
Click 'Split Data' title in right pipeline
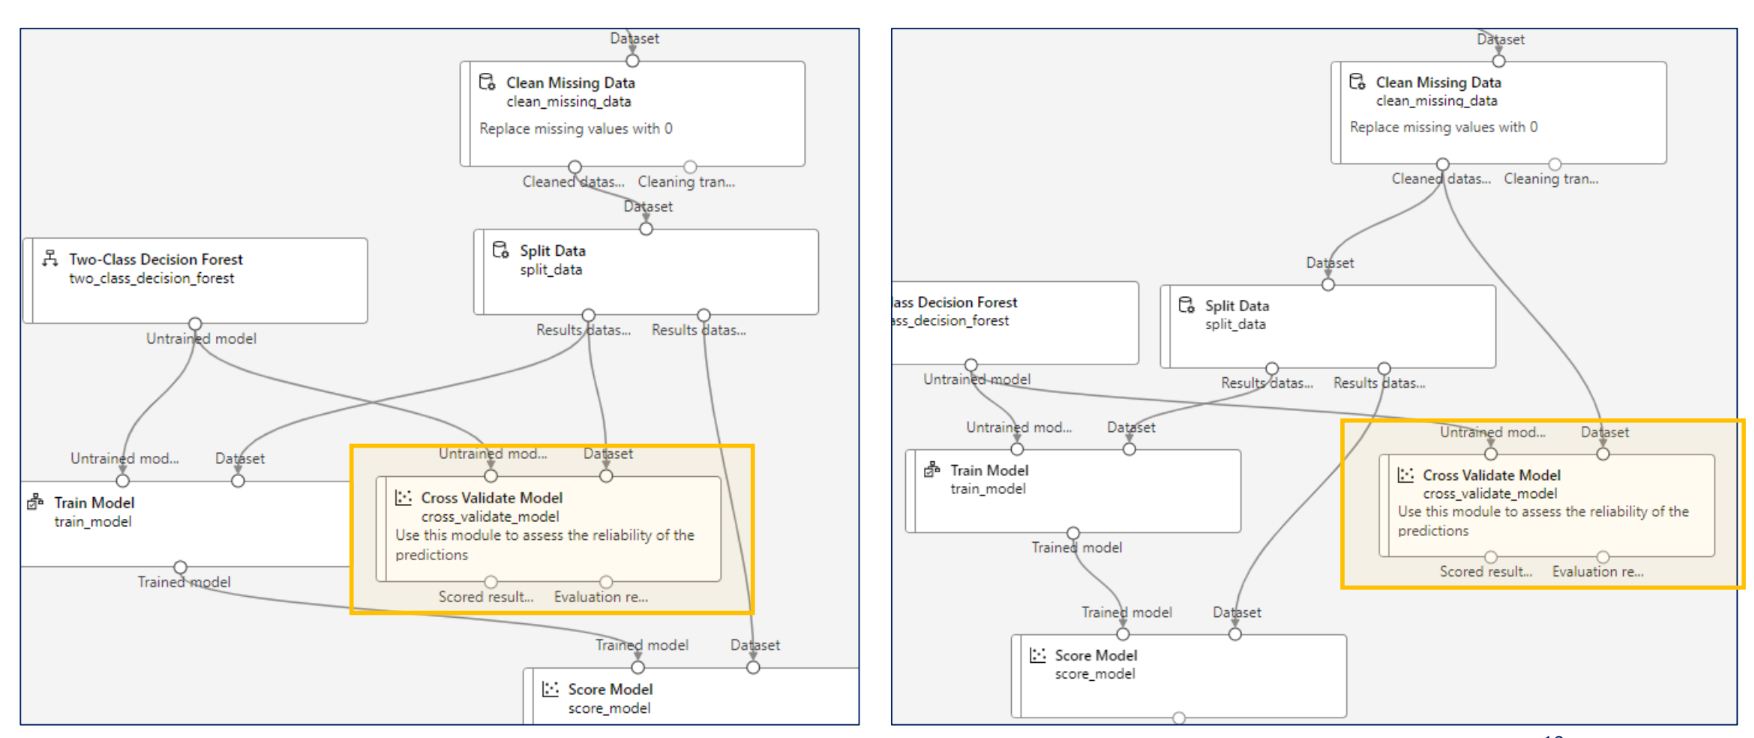click(1237, 306)
